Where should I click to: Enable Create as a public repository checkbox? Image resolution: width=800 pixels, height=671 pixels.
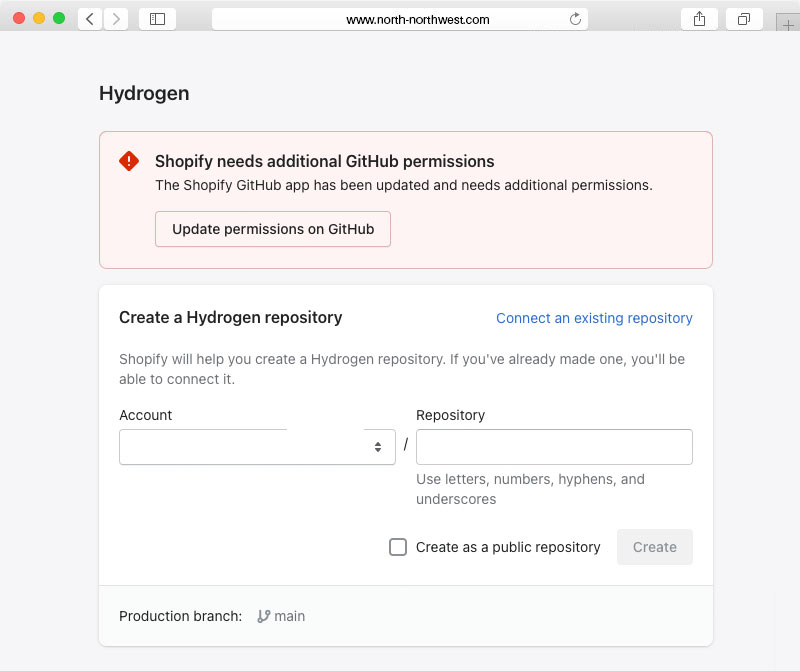point(398,547)
